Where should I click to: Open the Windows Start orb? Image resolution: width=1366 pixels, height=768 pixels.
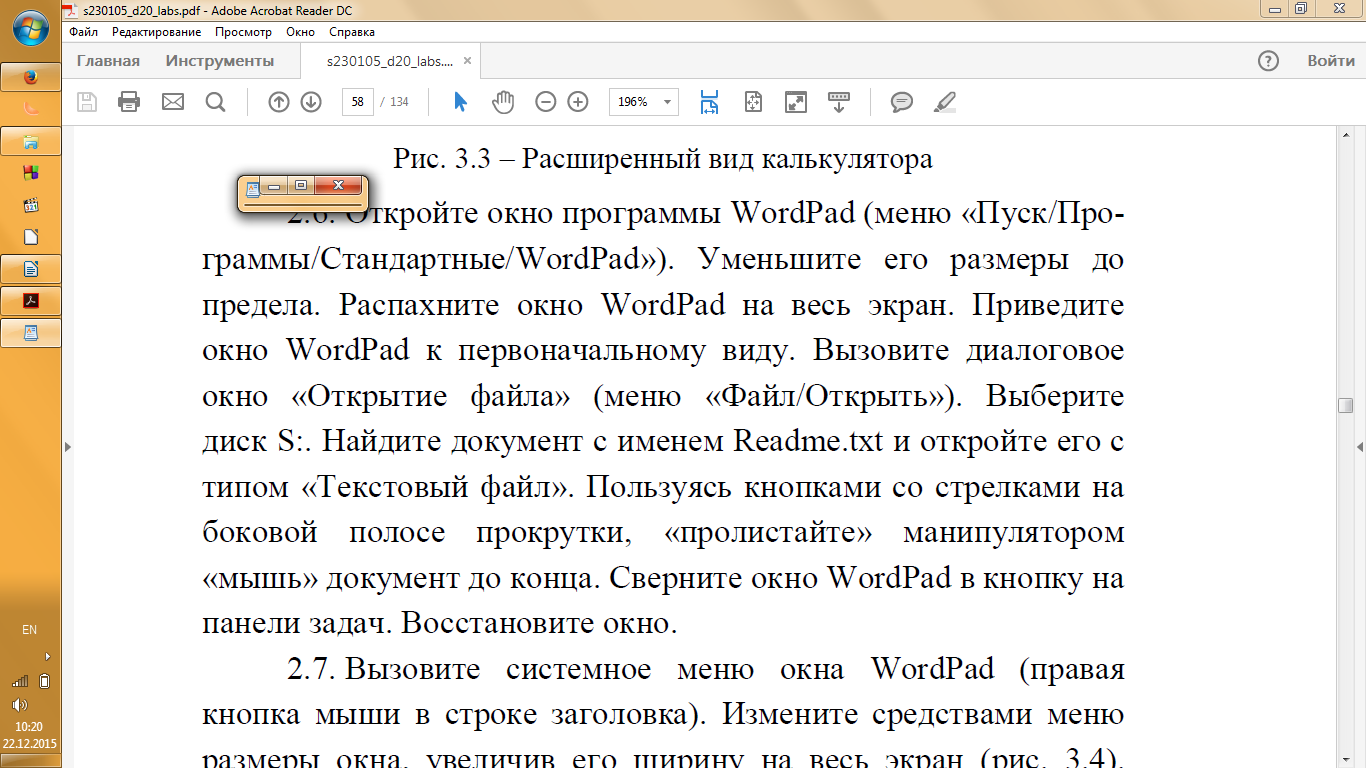pyautogui.click(x=31, y=30)
